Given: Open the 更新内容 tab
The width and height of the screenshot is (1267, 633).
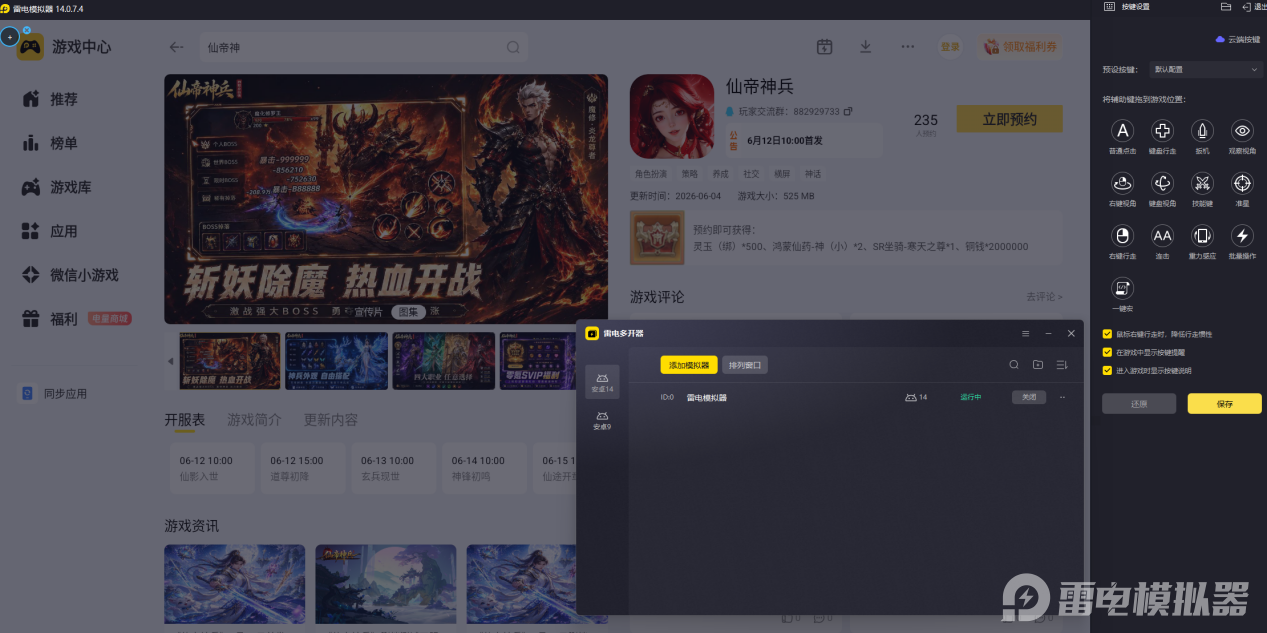Looking at the screenshot, I should tap(331, 420).
